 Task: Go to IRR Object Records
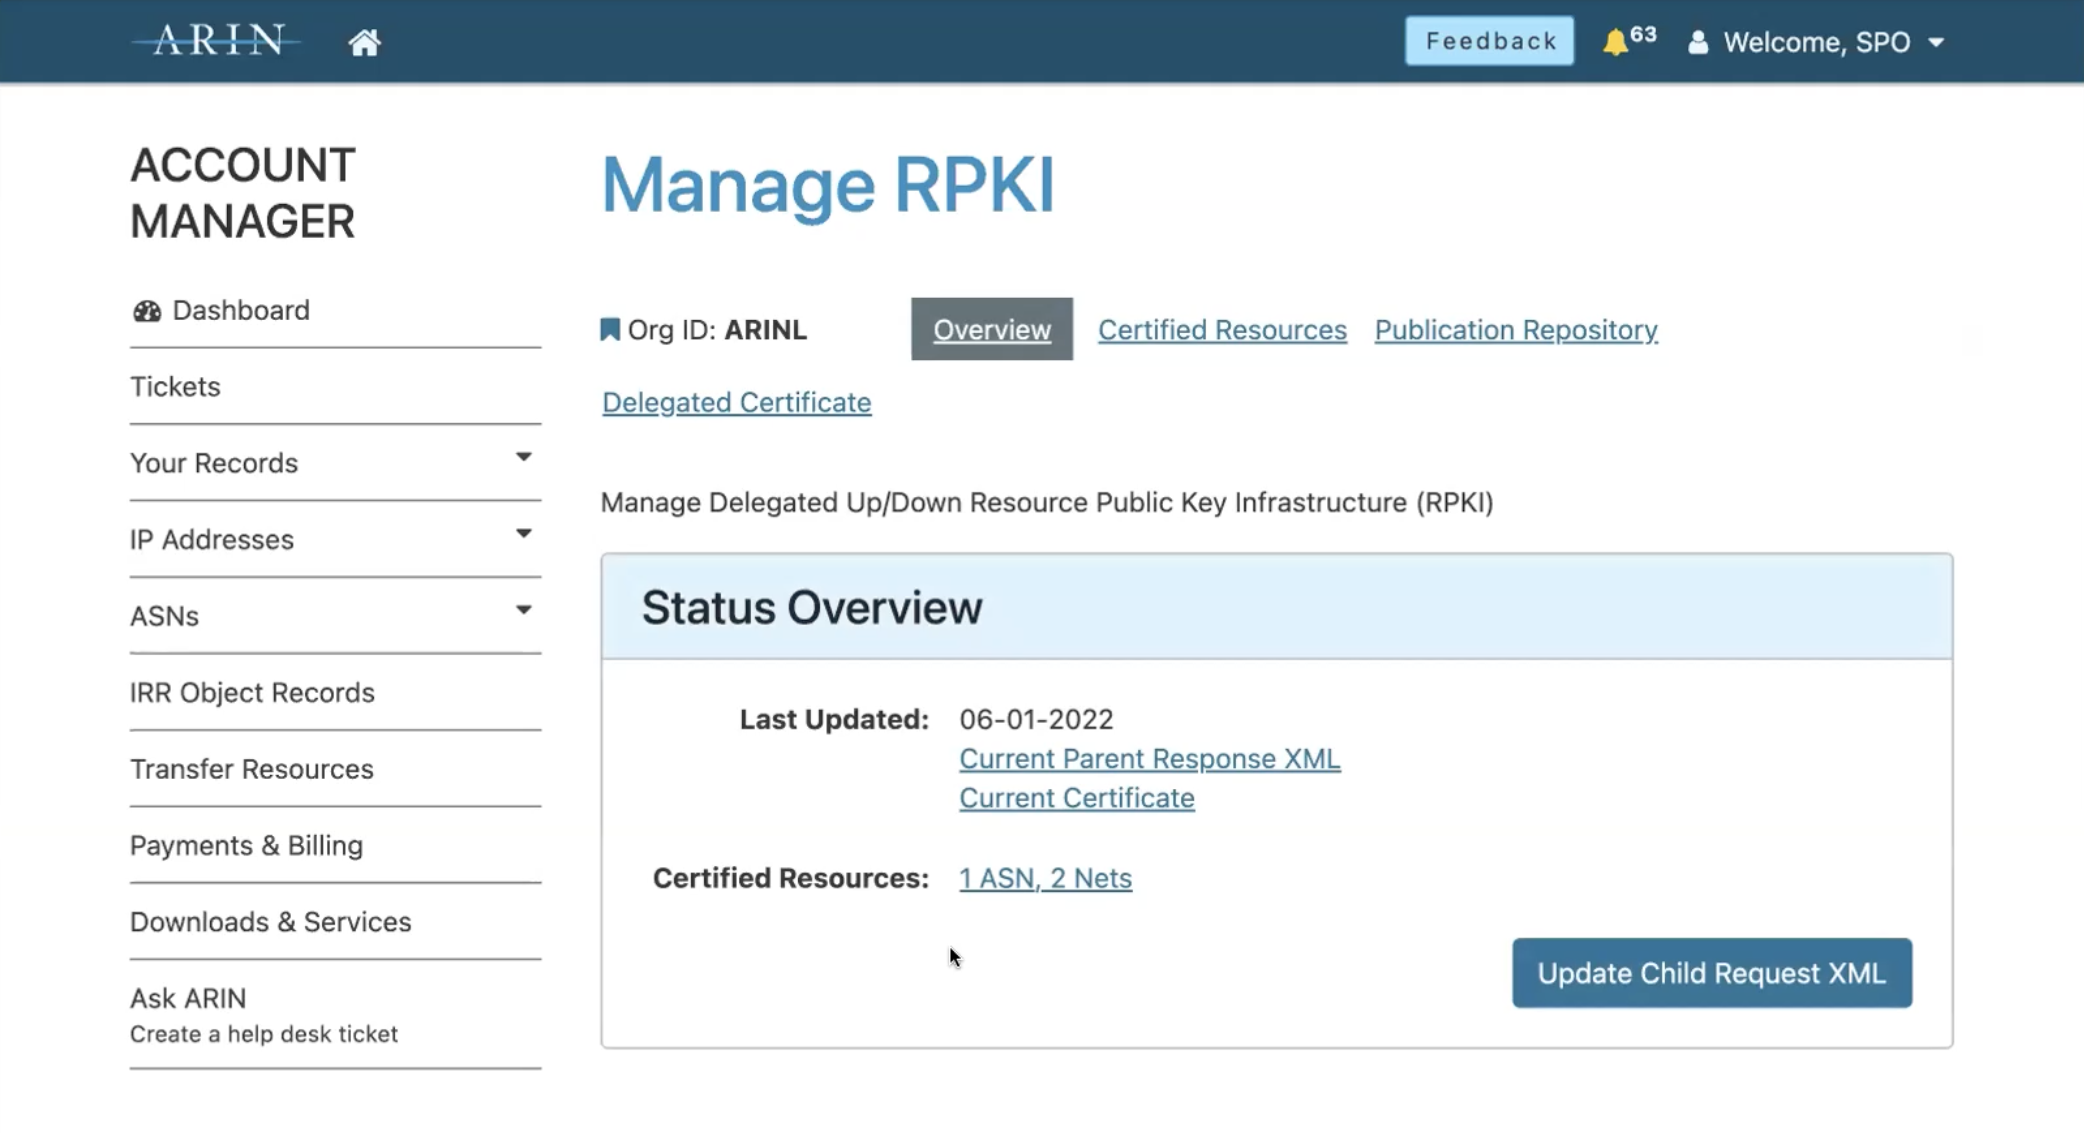pyautogui.click(x=252, y=692)
